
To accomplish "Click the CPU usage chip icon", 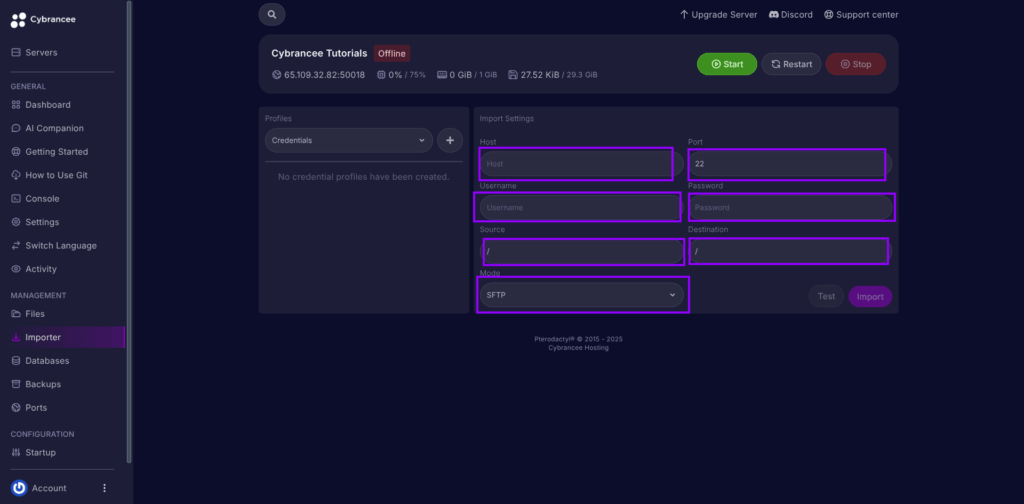I will tap(381, 74).
